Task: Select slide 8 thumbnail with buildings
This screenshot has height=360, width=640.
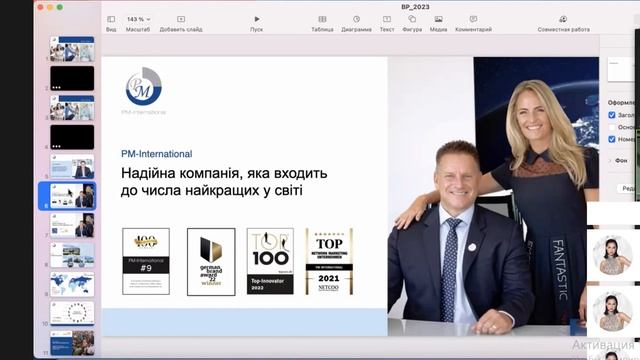Action: click(72, 255)
